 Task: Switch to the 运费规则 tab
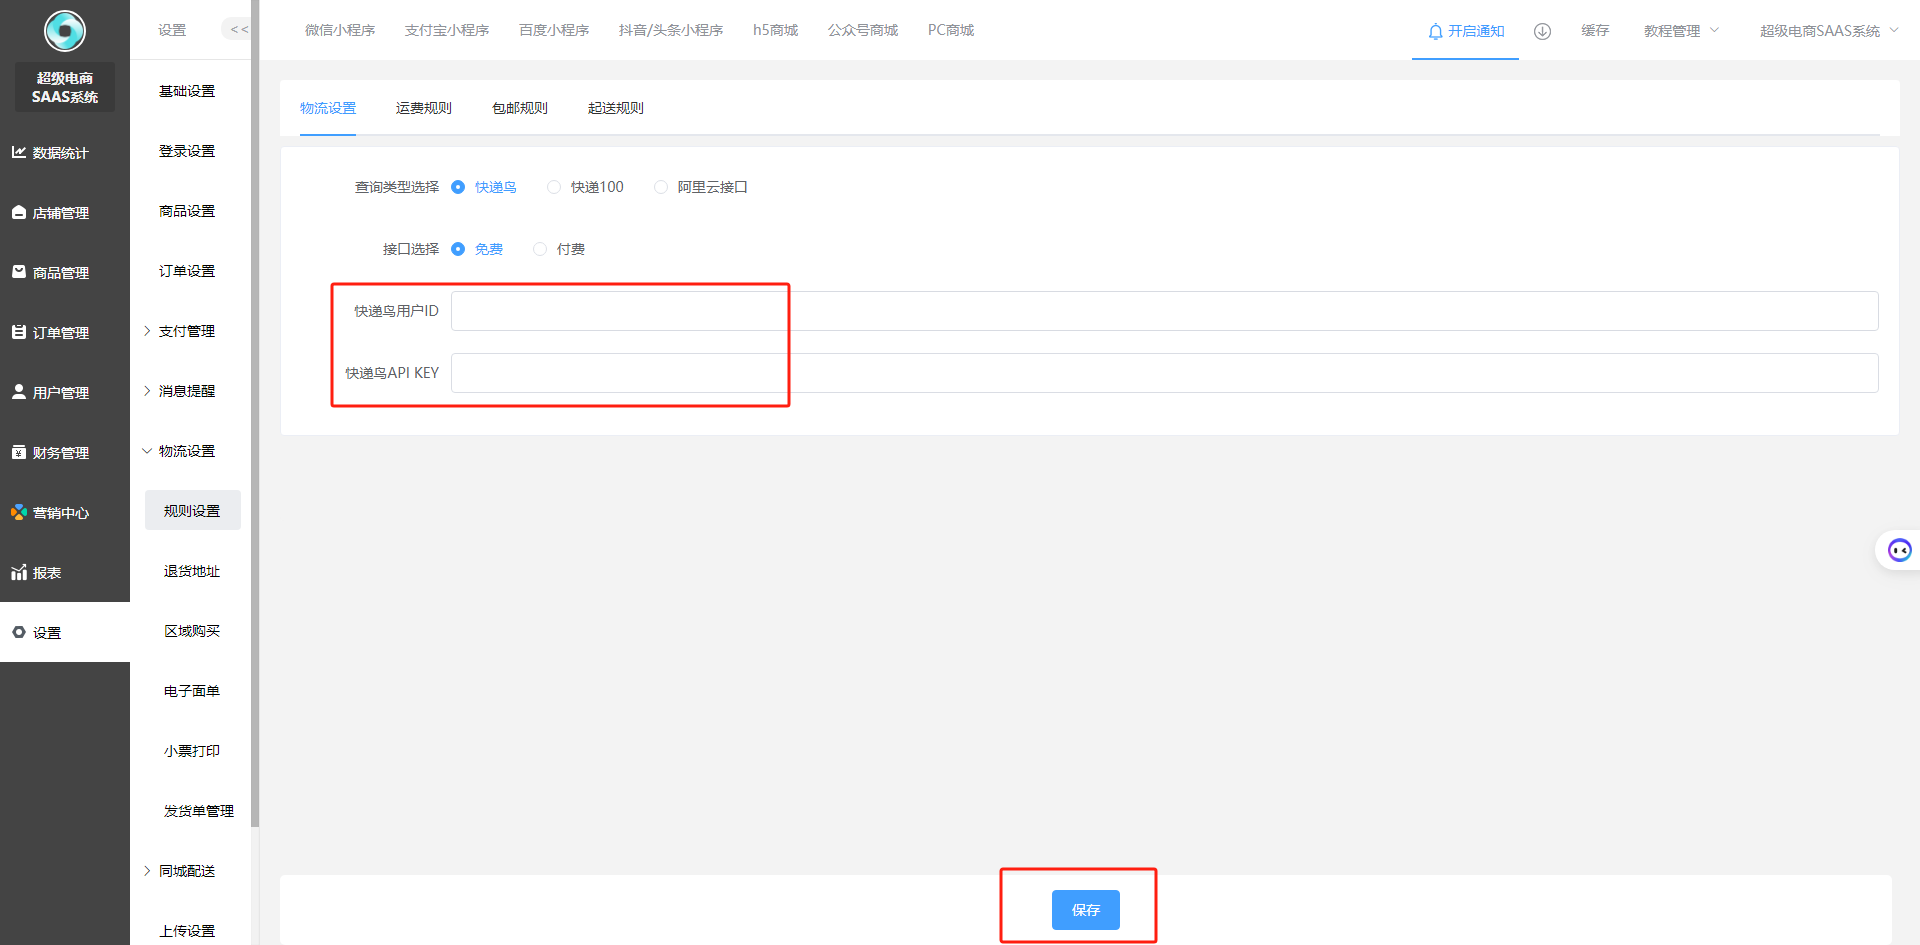pyautogui.click(x=423, y=108)
